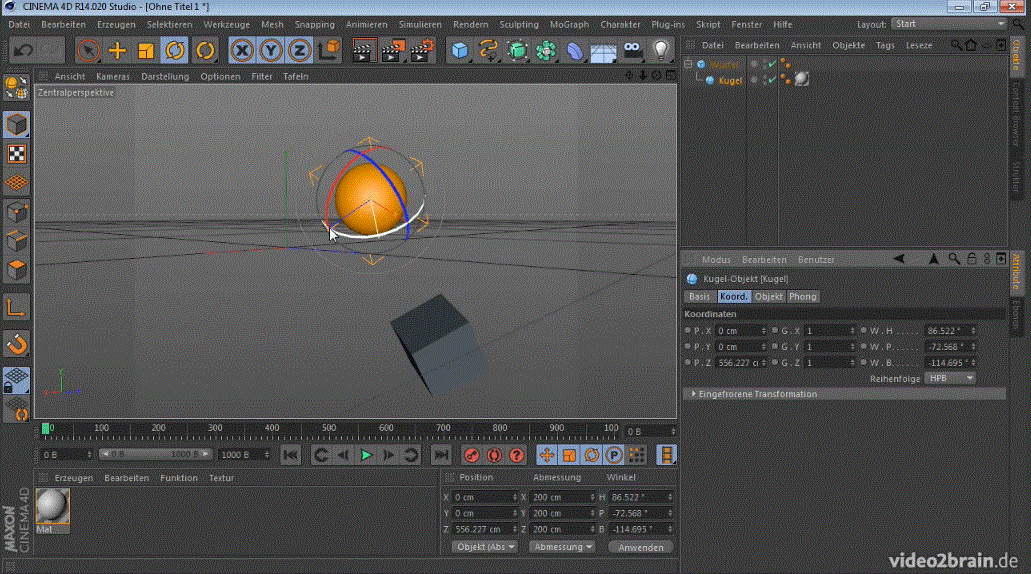Activate the Rotate tool in top toolbar
Viewport: 1031px width, 574px height.
(174, 51)
